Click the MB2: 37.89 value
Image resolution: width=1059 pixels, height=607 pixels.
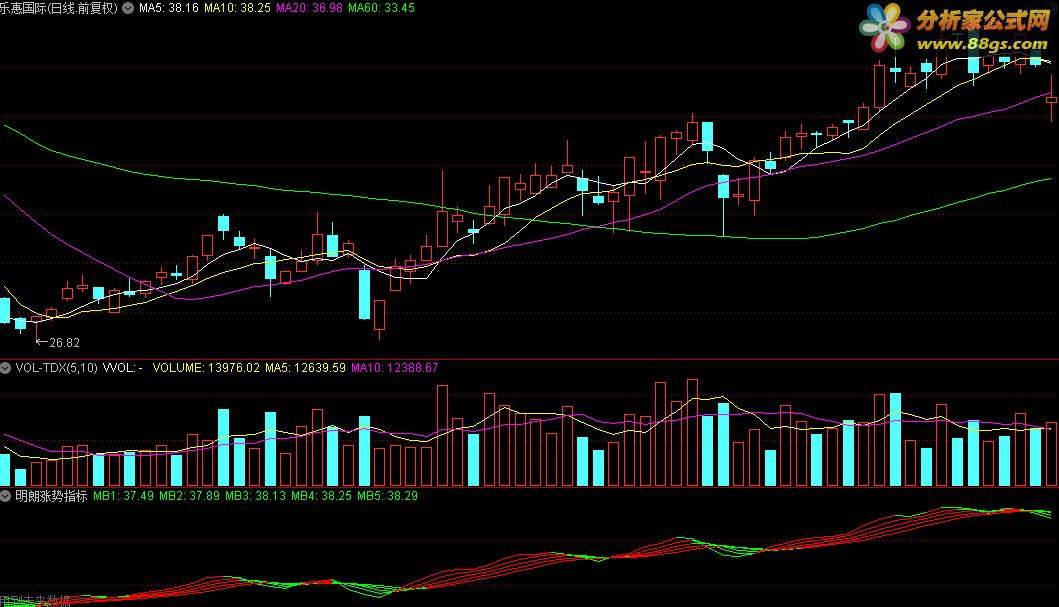(x=189, y=496)
